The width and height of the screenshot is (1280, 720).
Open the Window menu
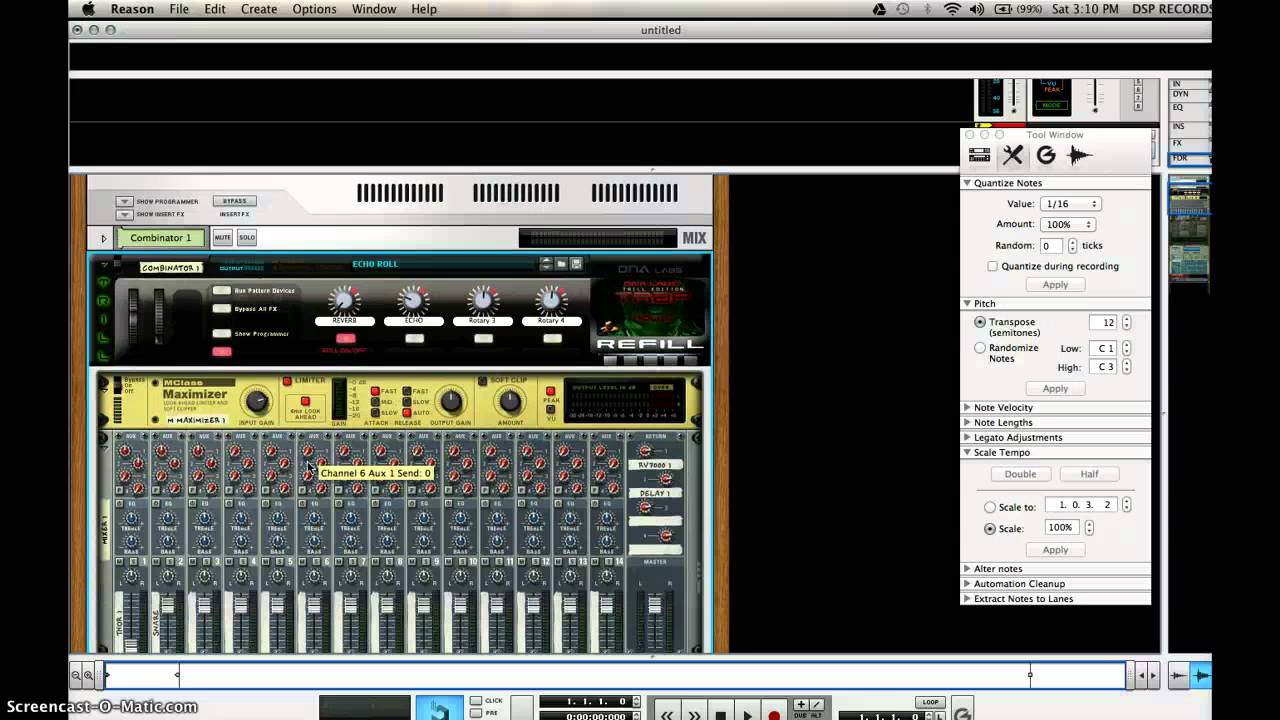(374, 9)
